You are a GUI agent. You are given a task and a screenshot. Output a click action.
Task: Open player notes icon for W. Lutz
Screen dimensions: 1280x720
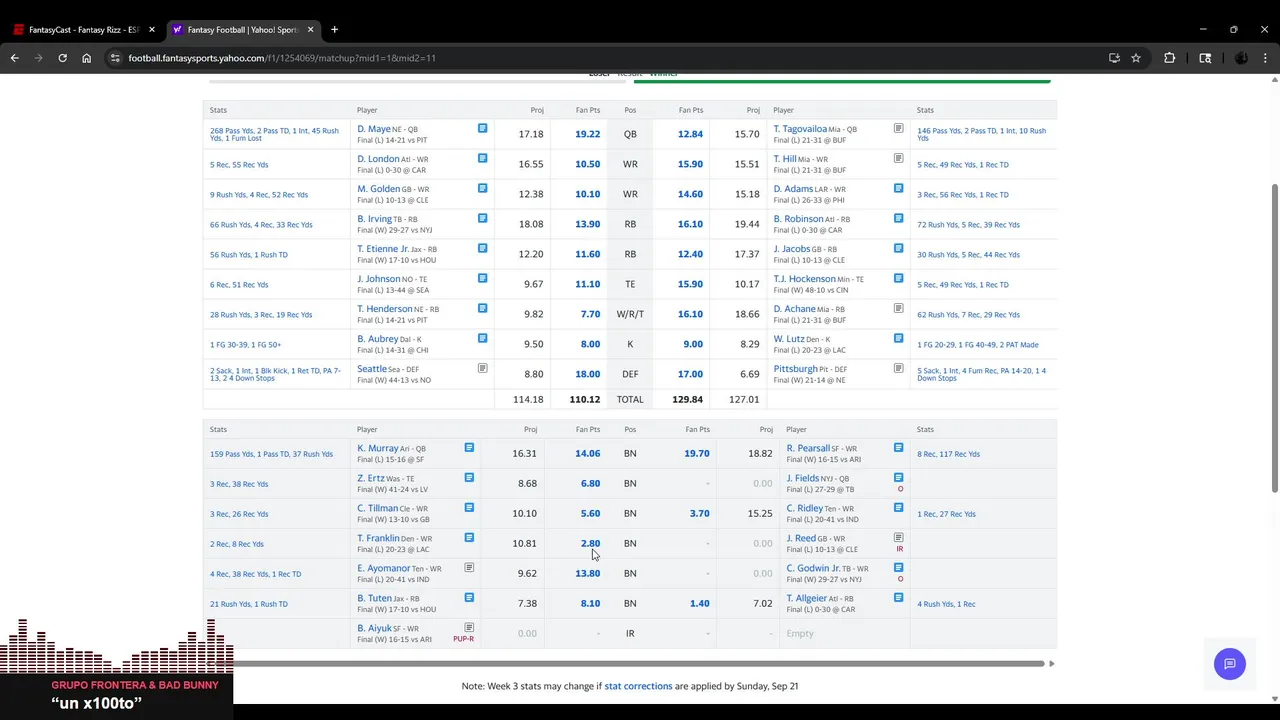(x=898, y=338)
